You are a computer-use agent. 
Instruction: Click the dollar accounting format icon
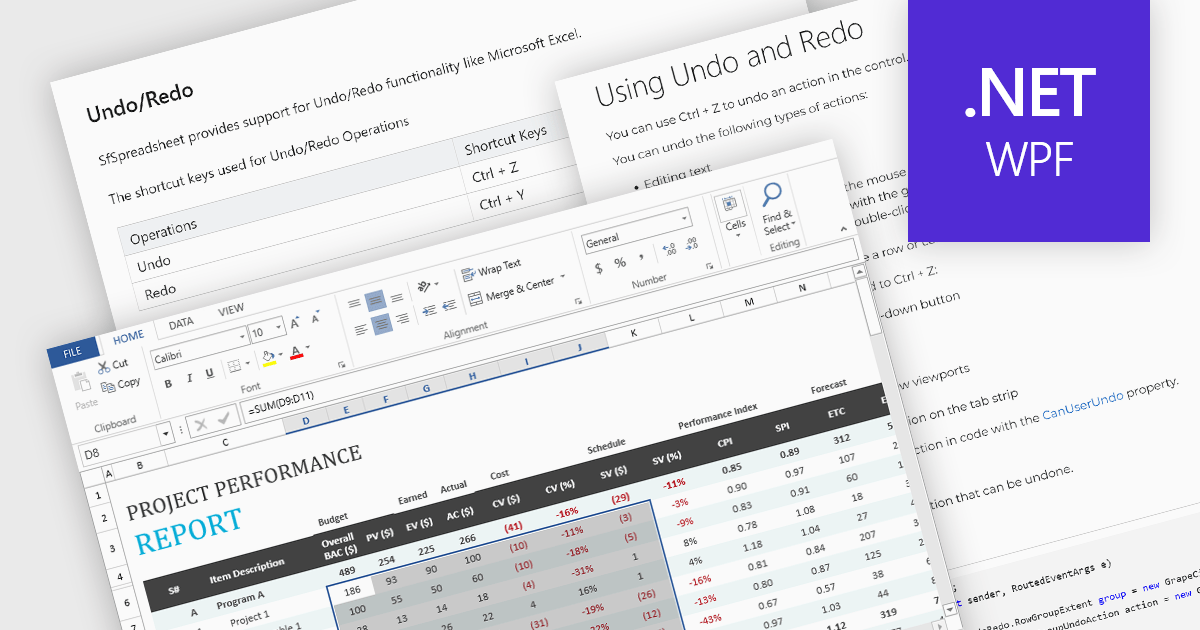(599, 268)
